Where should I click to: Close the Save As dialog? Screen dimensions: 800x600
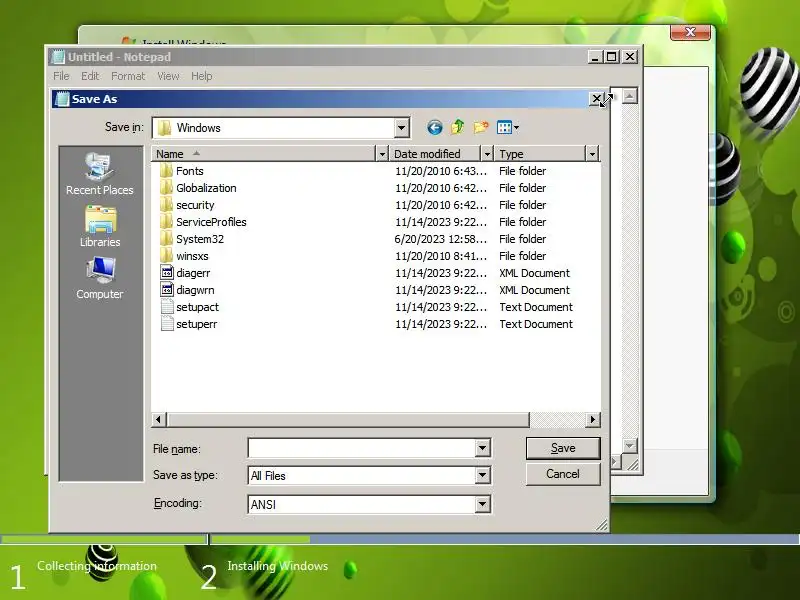click(596, 98)
